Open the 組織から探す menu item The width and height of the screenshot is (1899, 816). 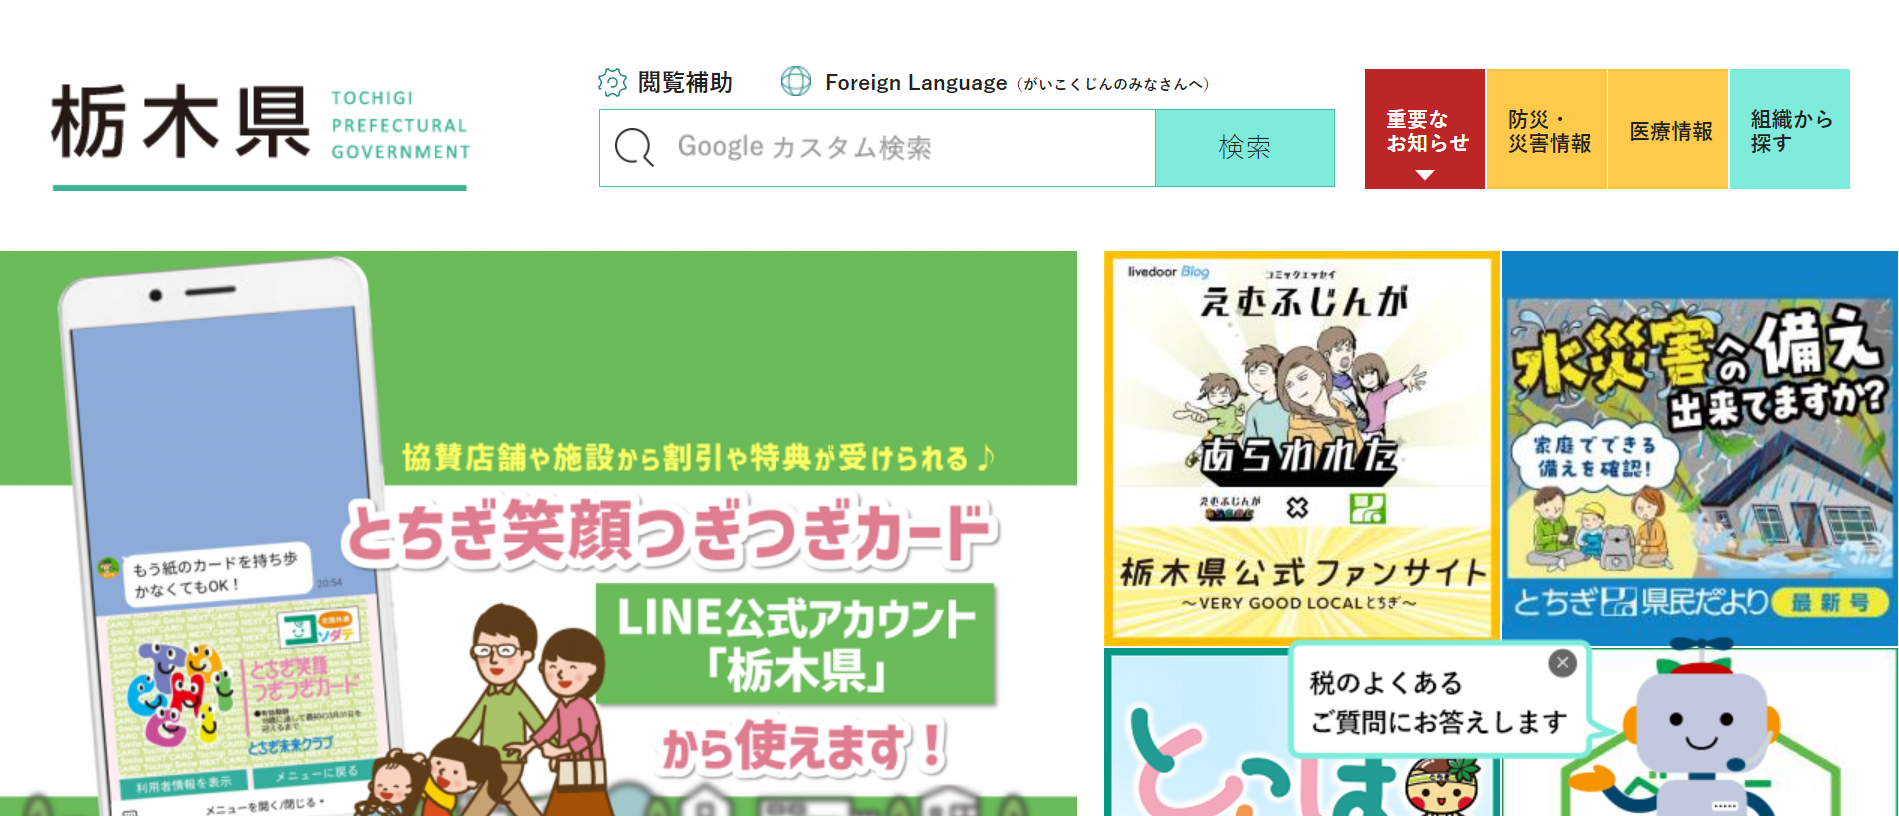pyautogui.click(x=1790, y=129)
